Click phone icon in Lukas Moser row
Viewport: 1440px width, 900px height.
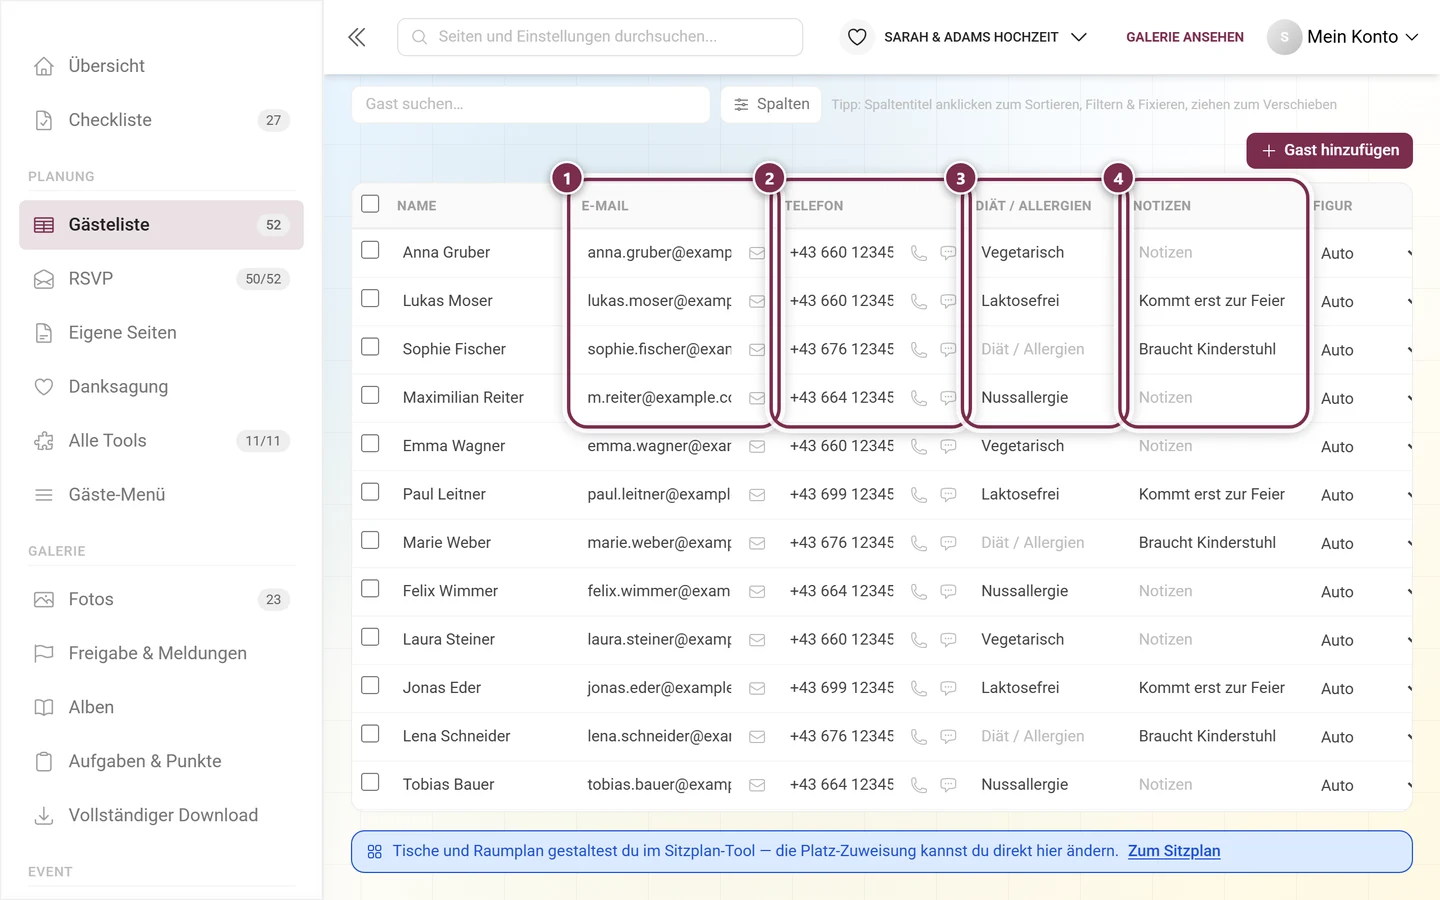[919, 301]
